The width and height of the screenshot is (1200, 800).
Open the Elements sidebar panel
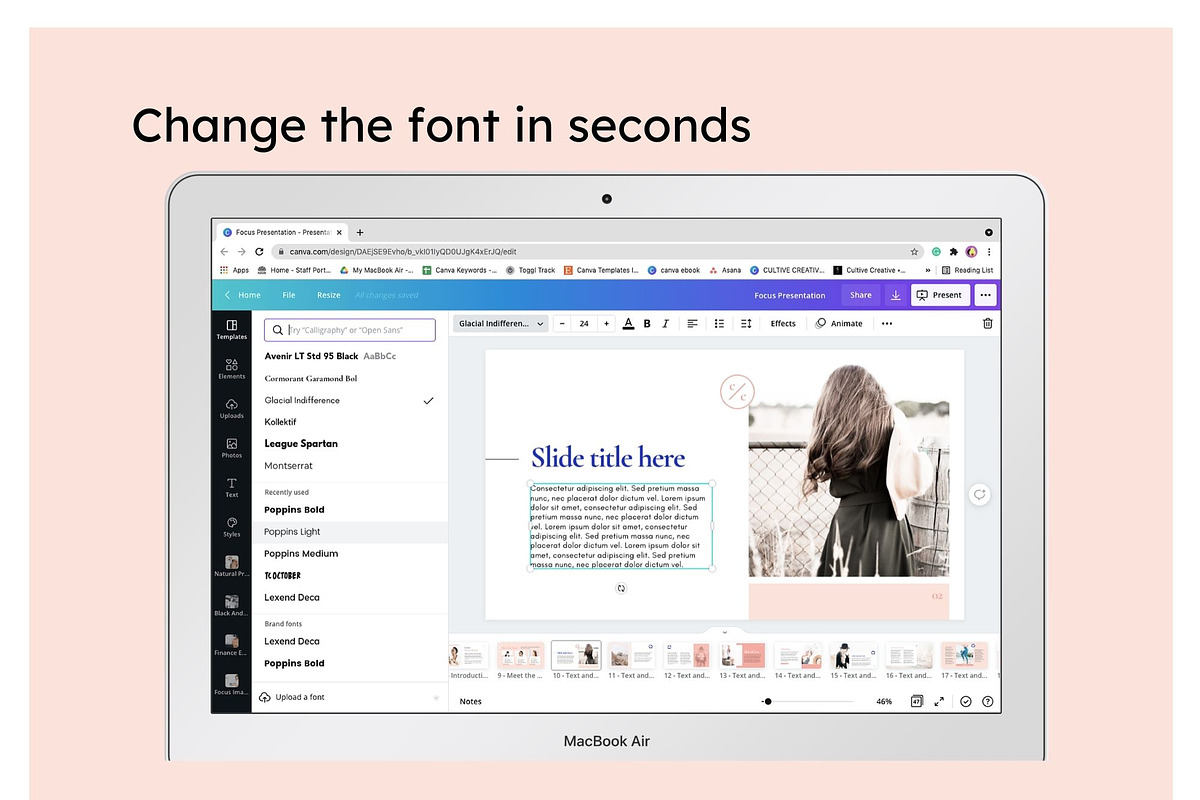tap(231, 369)
